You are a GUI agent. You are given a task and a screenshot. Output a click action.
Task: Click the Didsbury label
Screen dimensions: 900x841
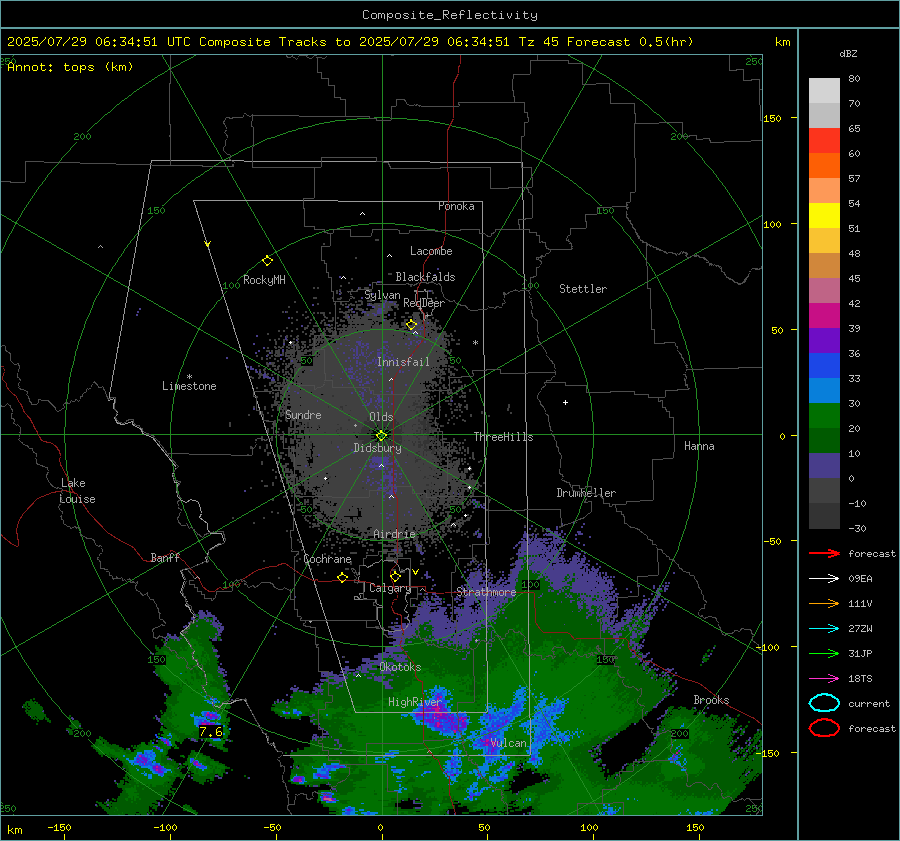click(x=377, y=448)
